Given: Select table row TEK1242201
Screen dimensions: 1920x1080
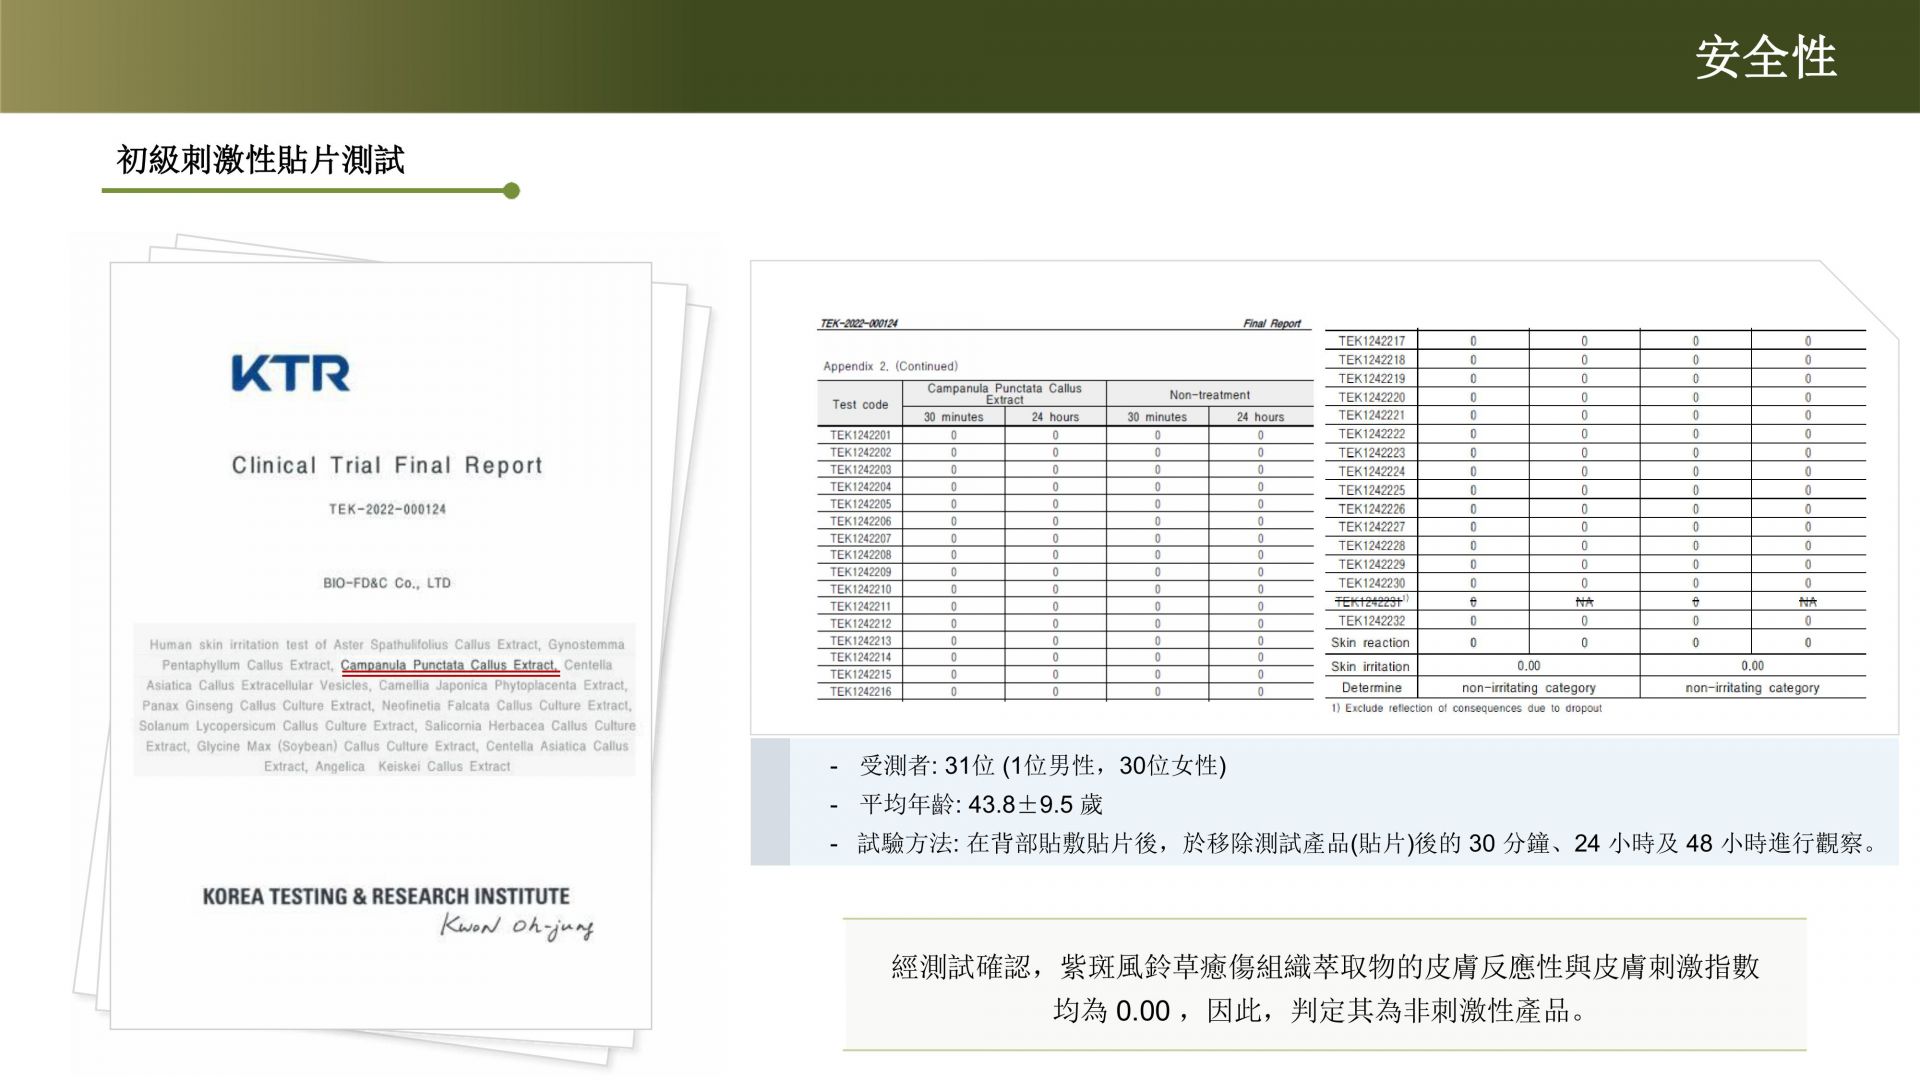Looking at the screenshot, I should 860,435.
